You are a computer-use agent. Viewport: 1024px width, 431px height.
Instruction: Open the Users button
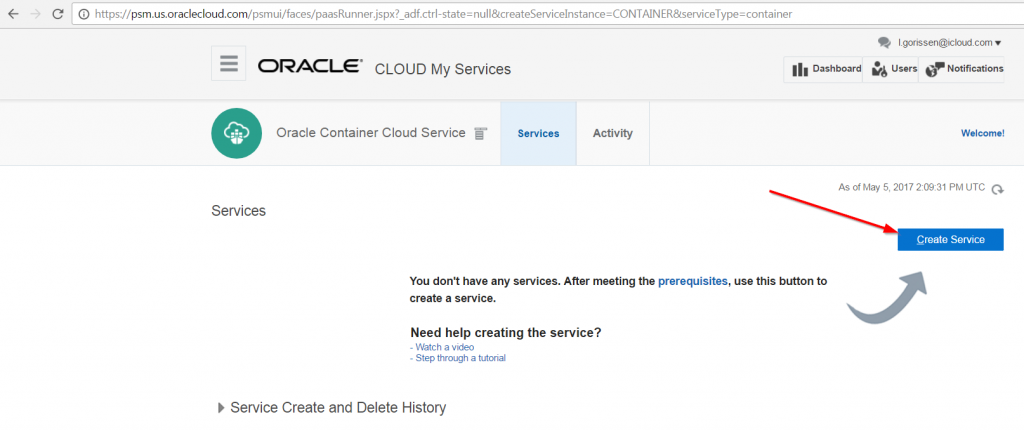(x=893, y=69)
